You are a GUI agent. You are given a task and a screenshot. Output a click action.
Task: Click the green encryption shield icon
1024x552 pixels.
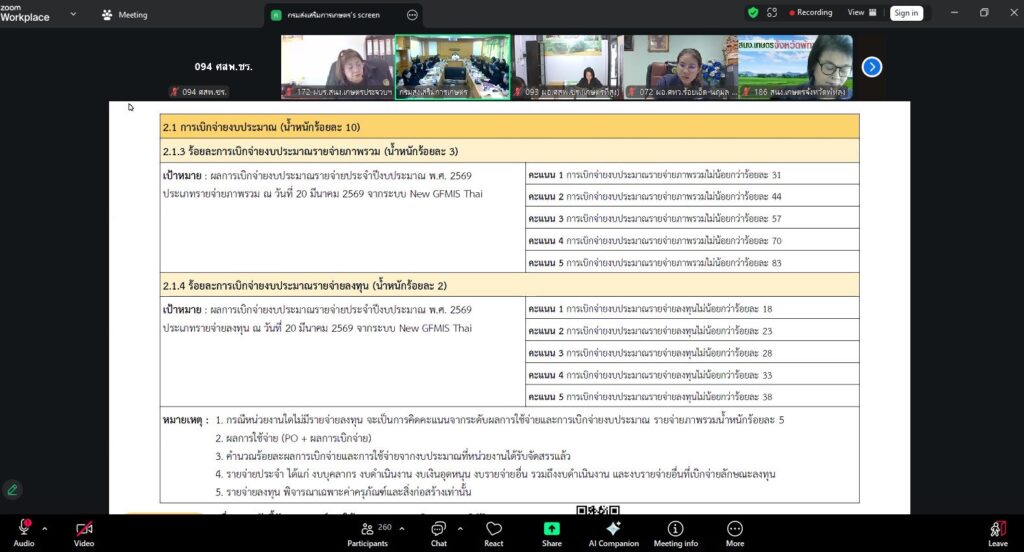[753, 13]
